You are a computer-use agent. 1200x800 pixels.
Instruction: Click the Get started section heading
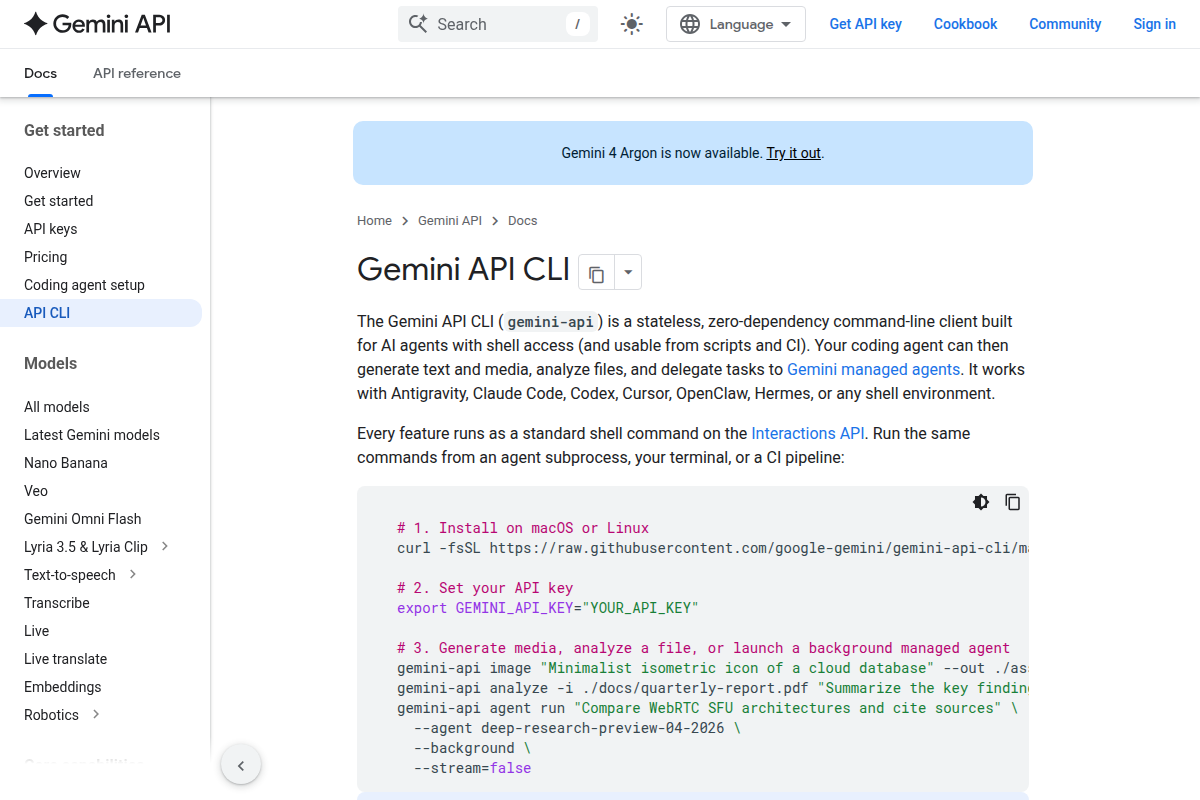(x=64, y=130)
